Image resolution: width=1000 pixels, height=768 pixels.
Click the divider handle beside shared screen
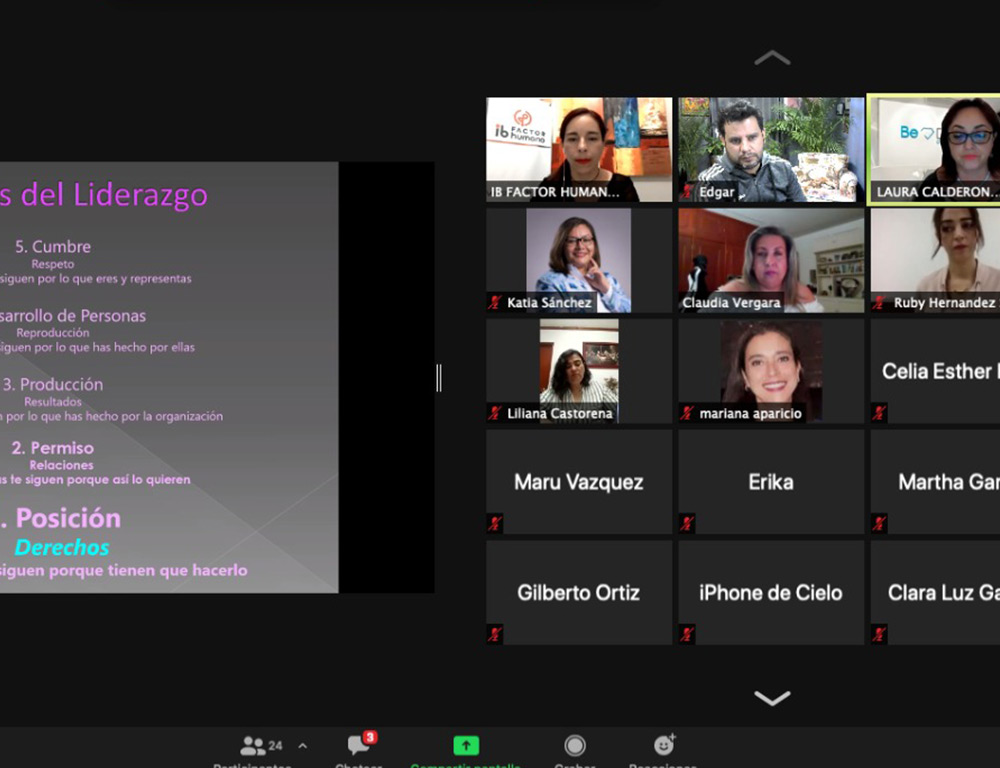click(439, 378)
